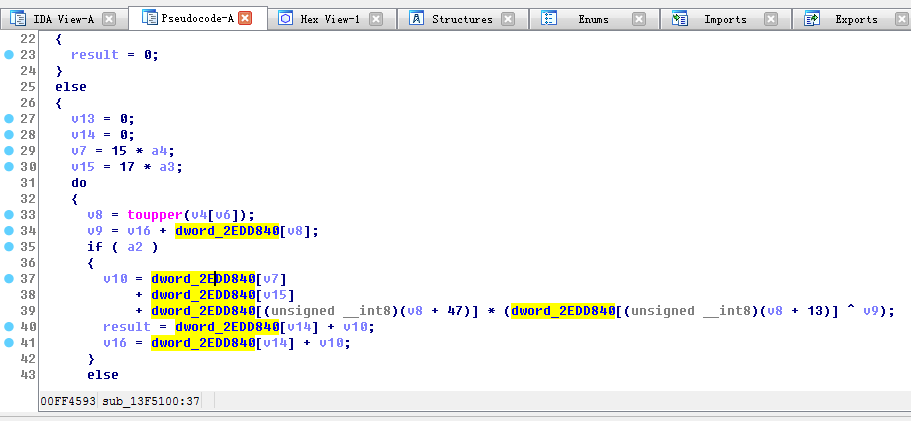Click sub_13F5100:37 in the status bar
This screenshot has width=911, height=421.
tap(151, 401)
